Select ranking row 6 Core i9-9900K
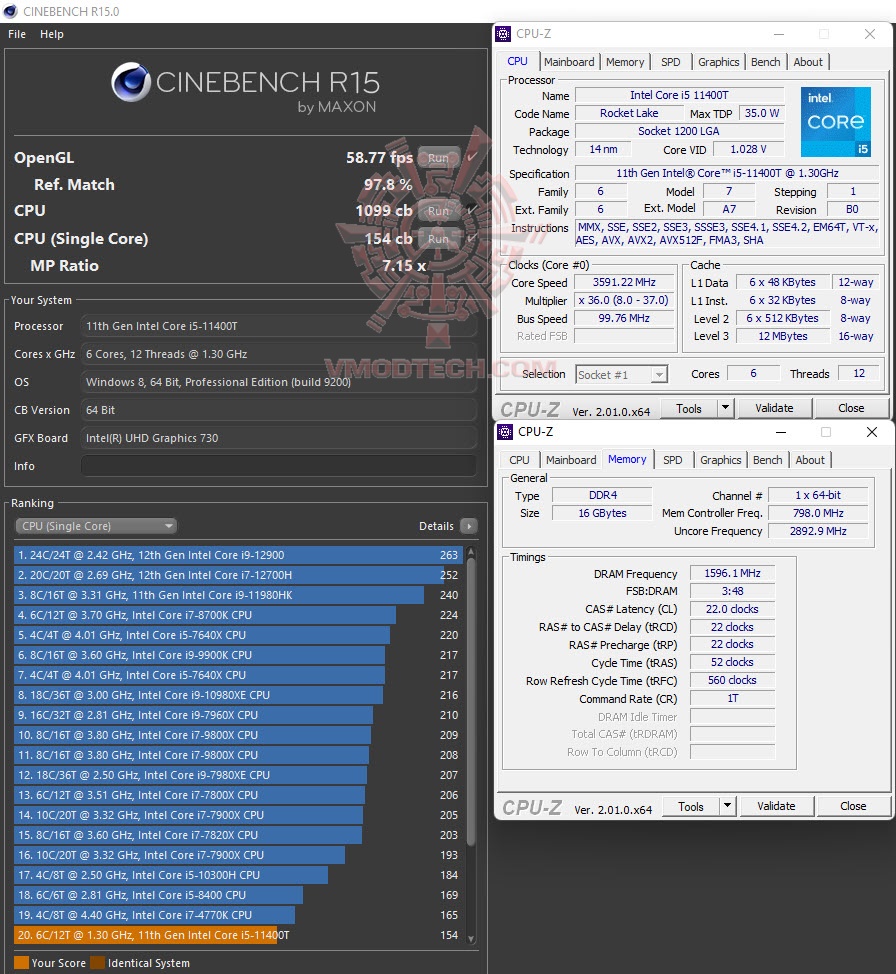The image size is (896, 974). point(237,655)
